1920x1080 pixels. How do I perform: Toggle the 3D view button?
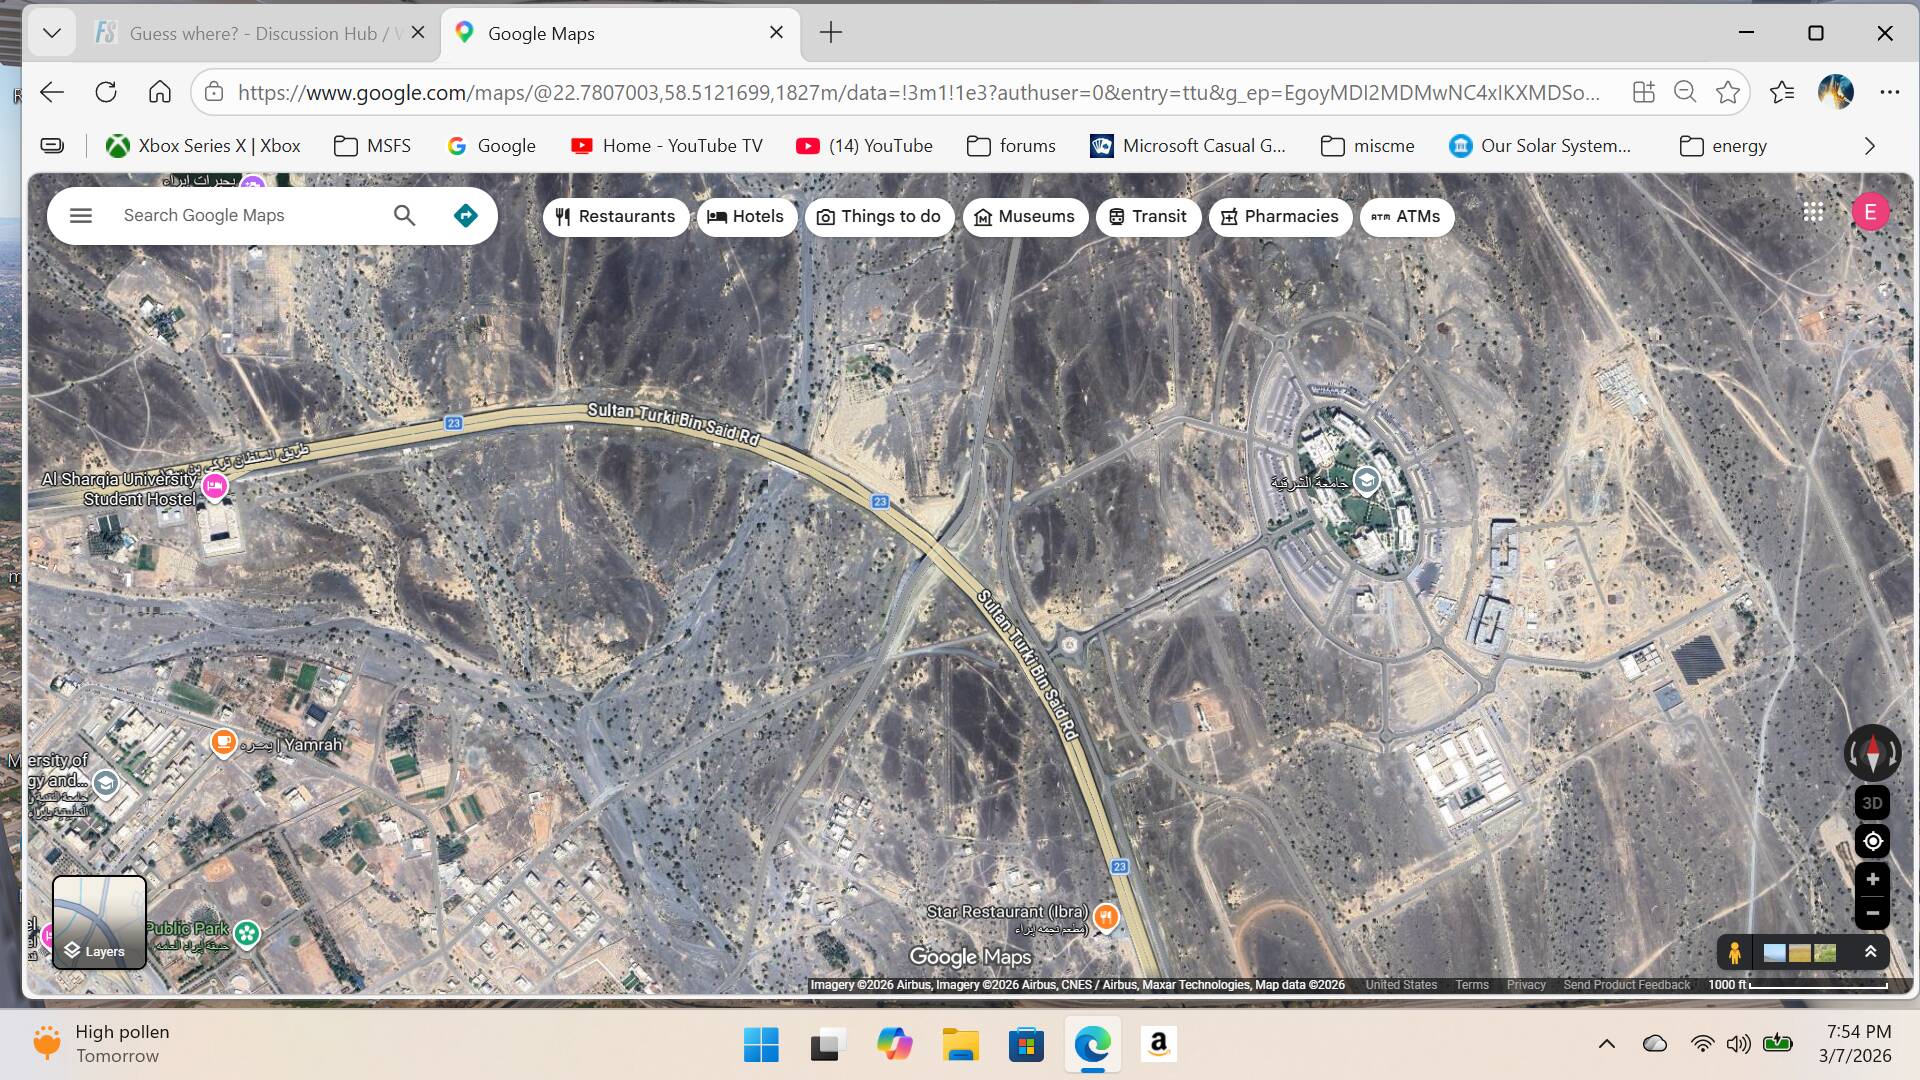1872,802
